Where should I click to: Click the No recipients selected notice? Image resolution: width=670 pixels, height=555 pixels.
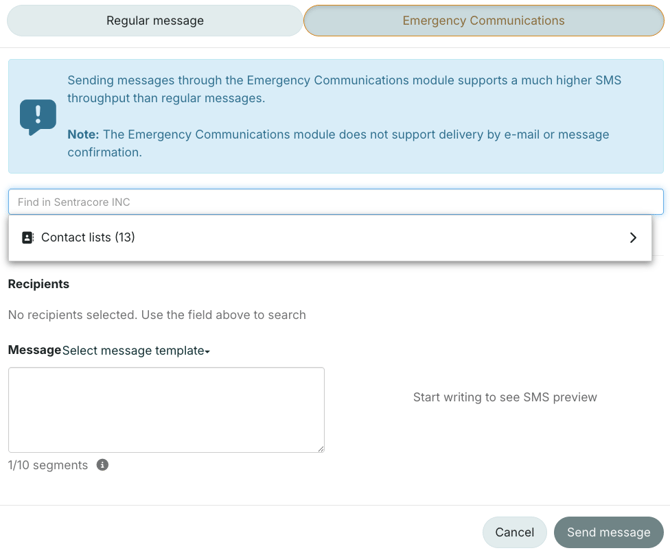[157, 315]
